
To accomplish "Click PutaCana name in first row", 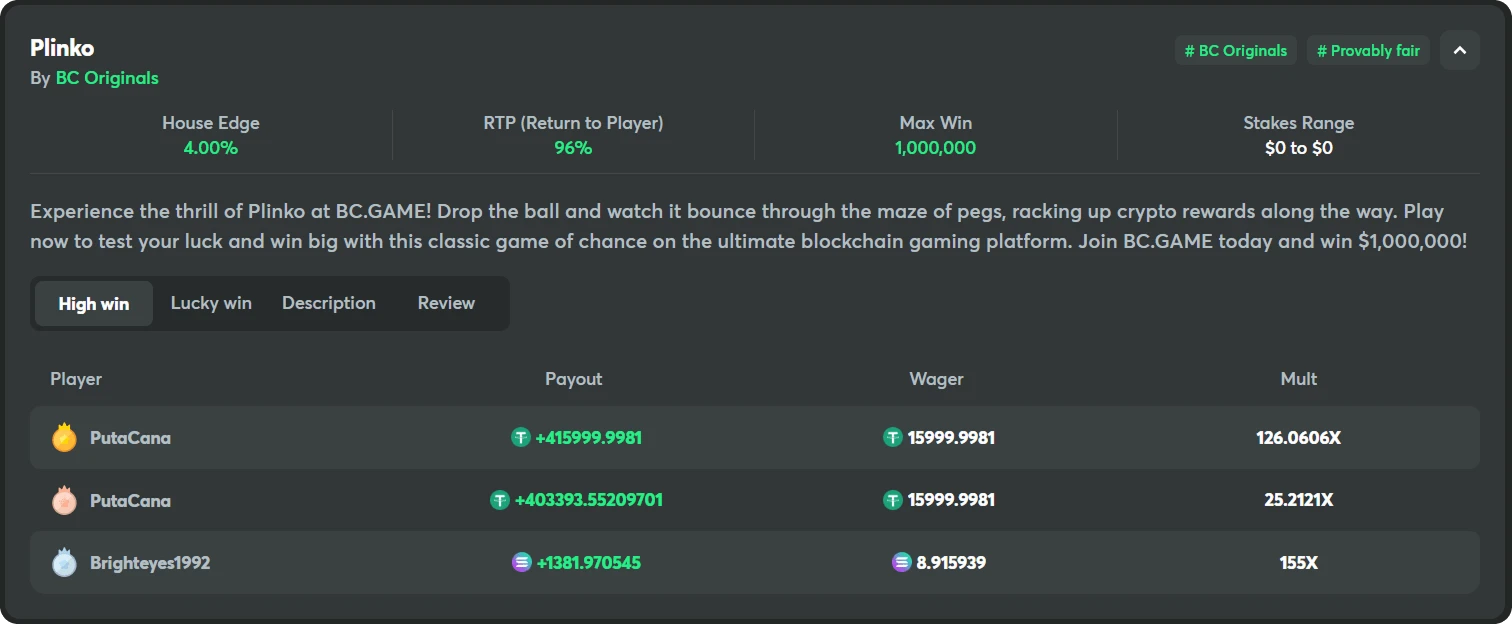I will point(130,438).
